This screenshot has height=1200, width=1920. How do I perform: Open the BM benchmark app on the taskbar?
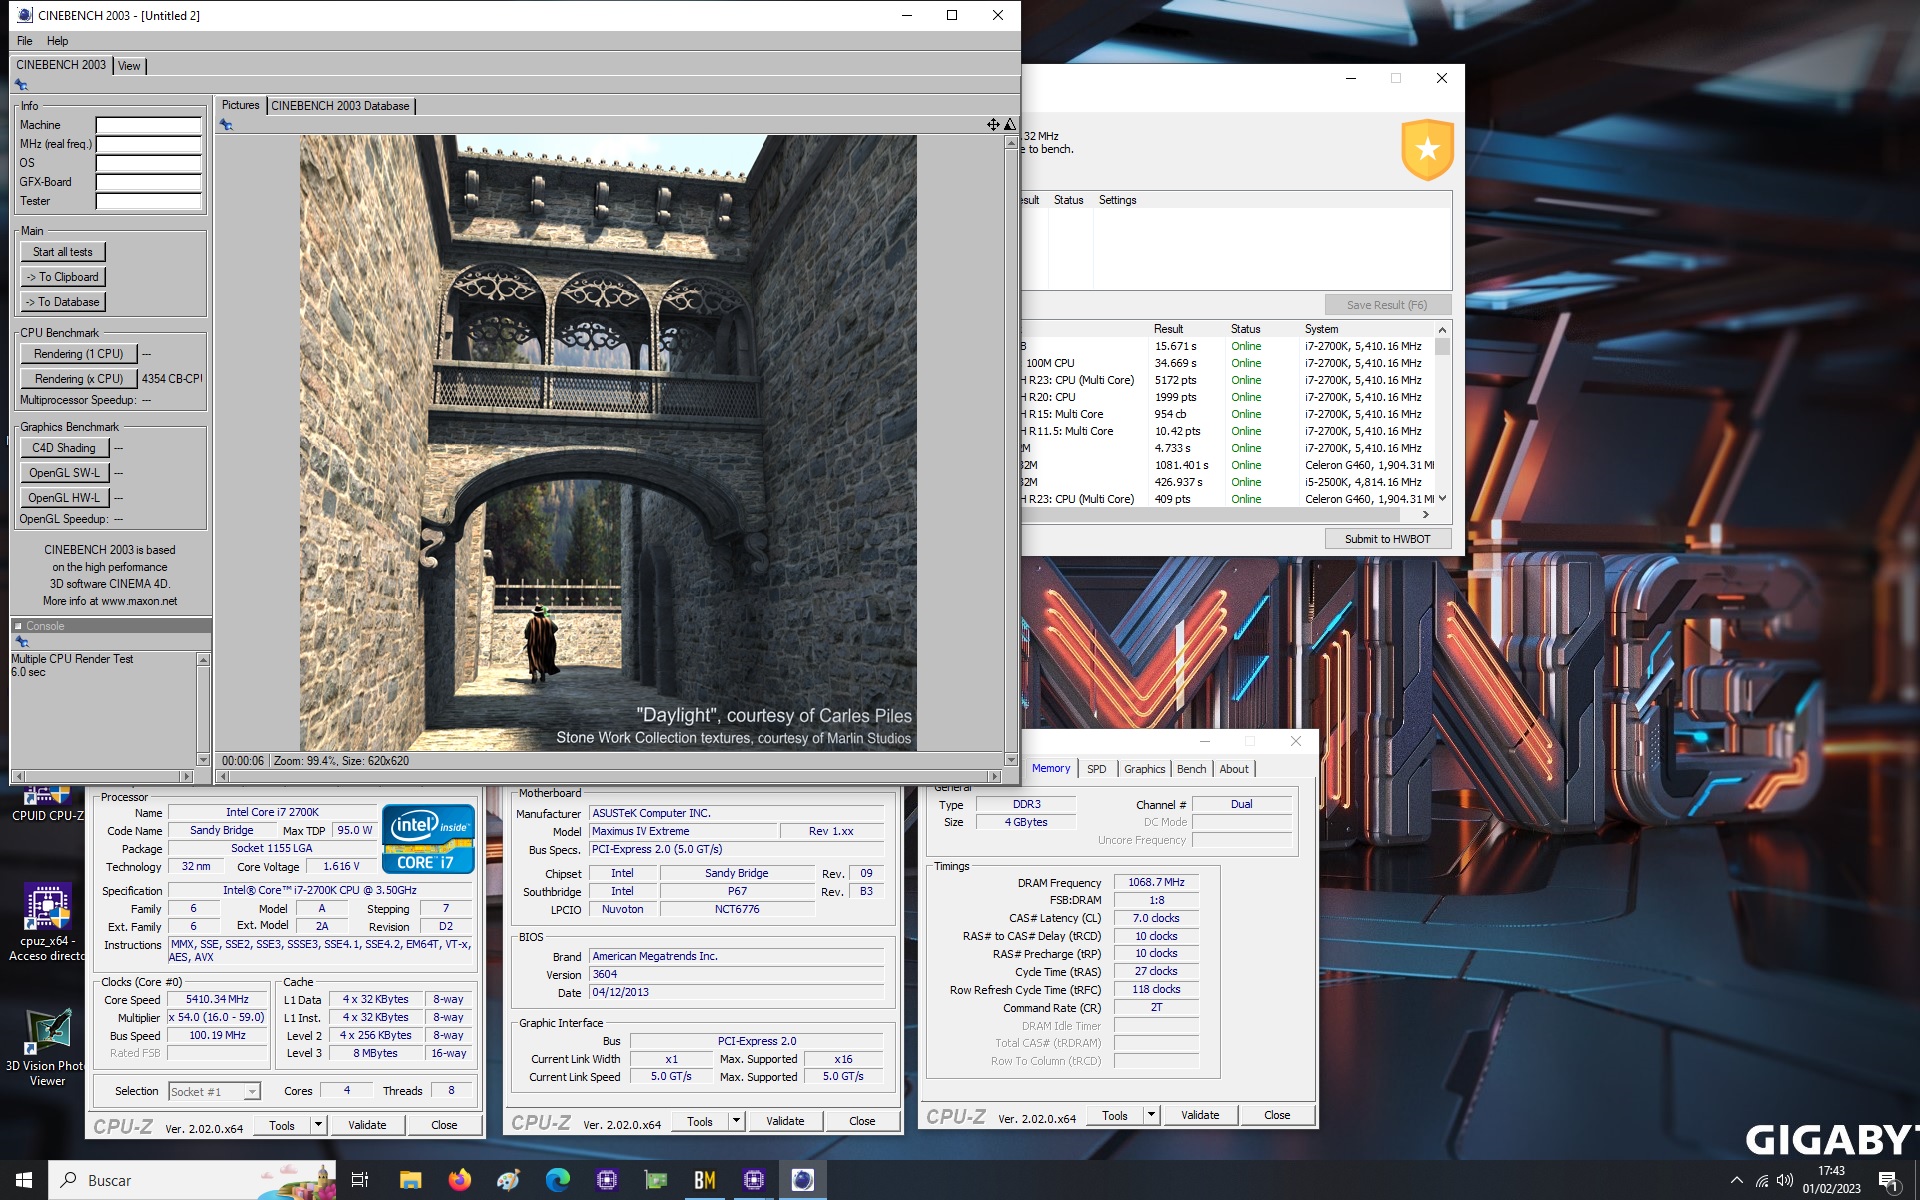[x=704, y=1180]
